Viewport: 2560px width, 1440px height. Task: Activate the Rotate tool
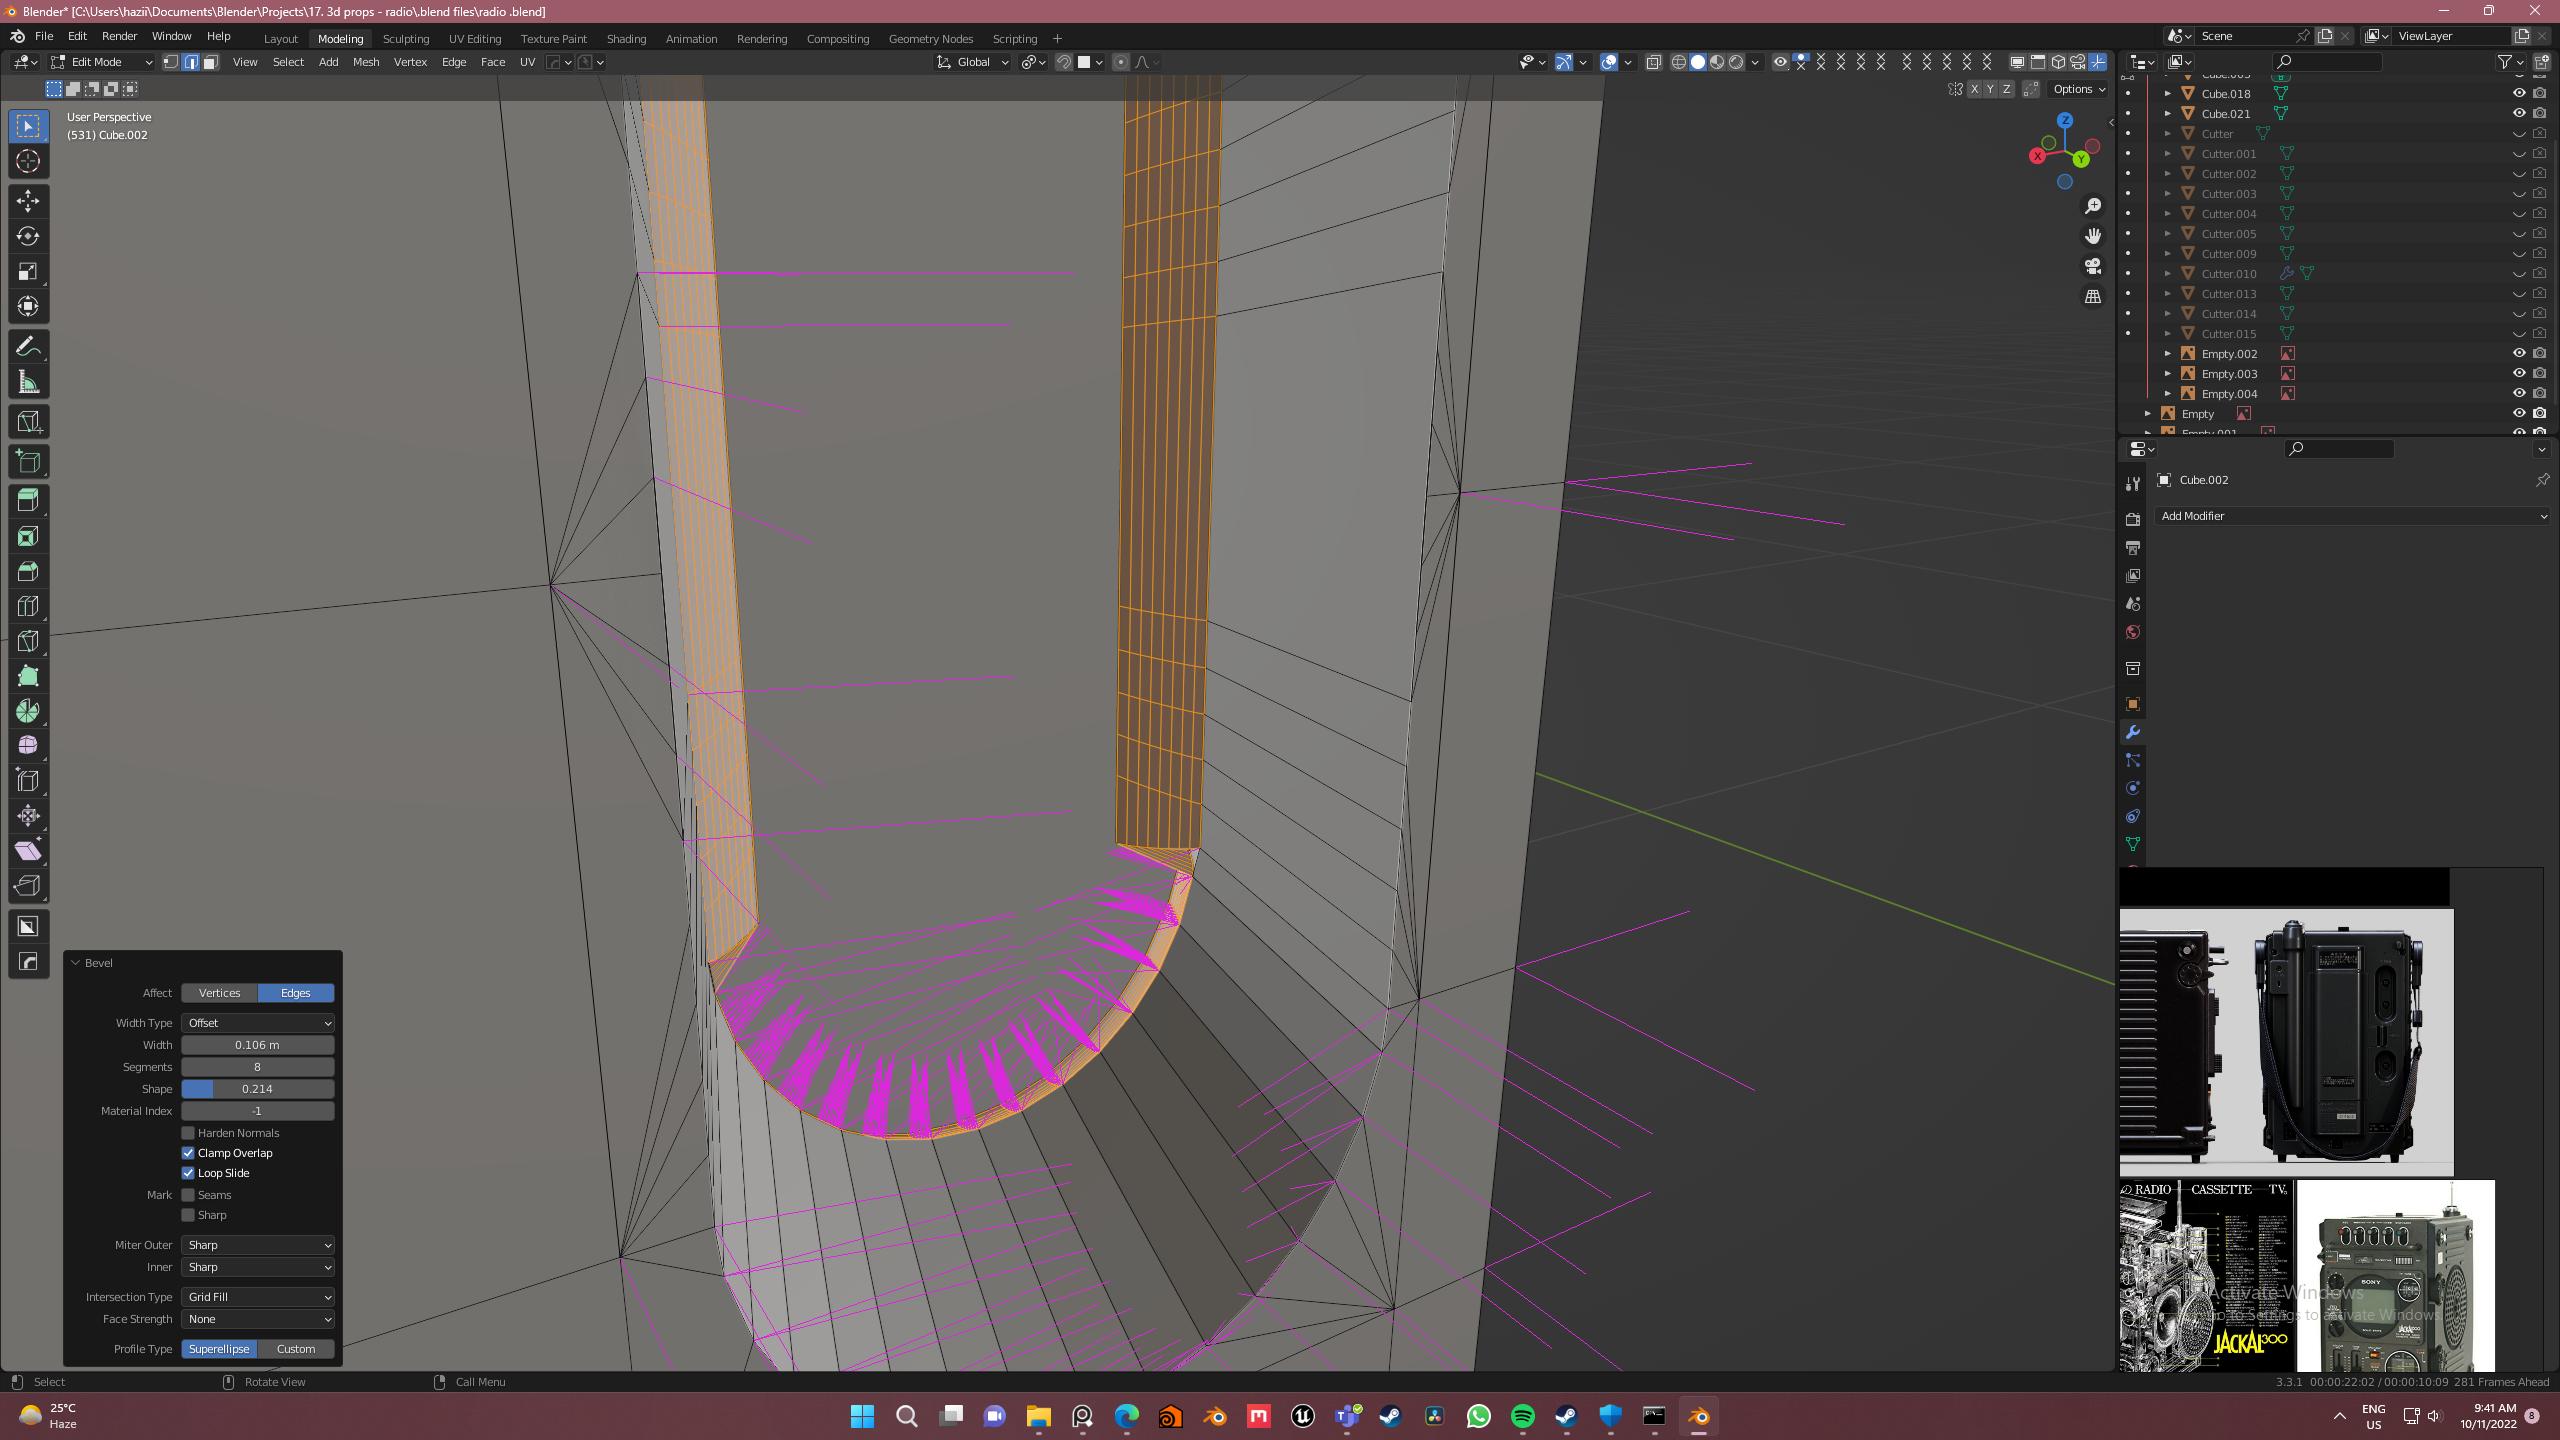(x=28, y=236)
